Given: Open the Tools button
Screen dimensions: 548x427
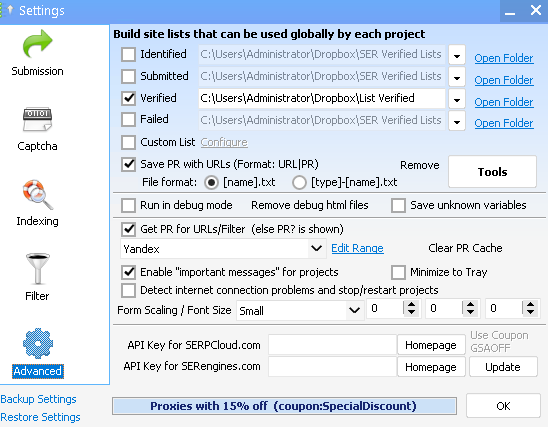Looking at the screenshot, I should 492,172.
